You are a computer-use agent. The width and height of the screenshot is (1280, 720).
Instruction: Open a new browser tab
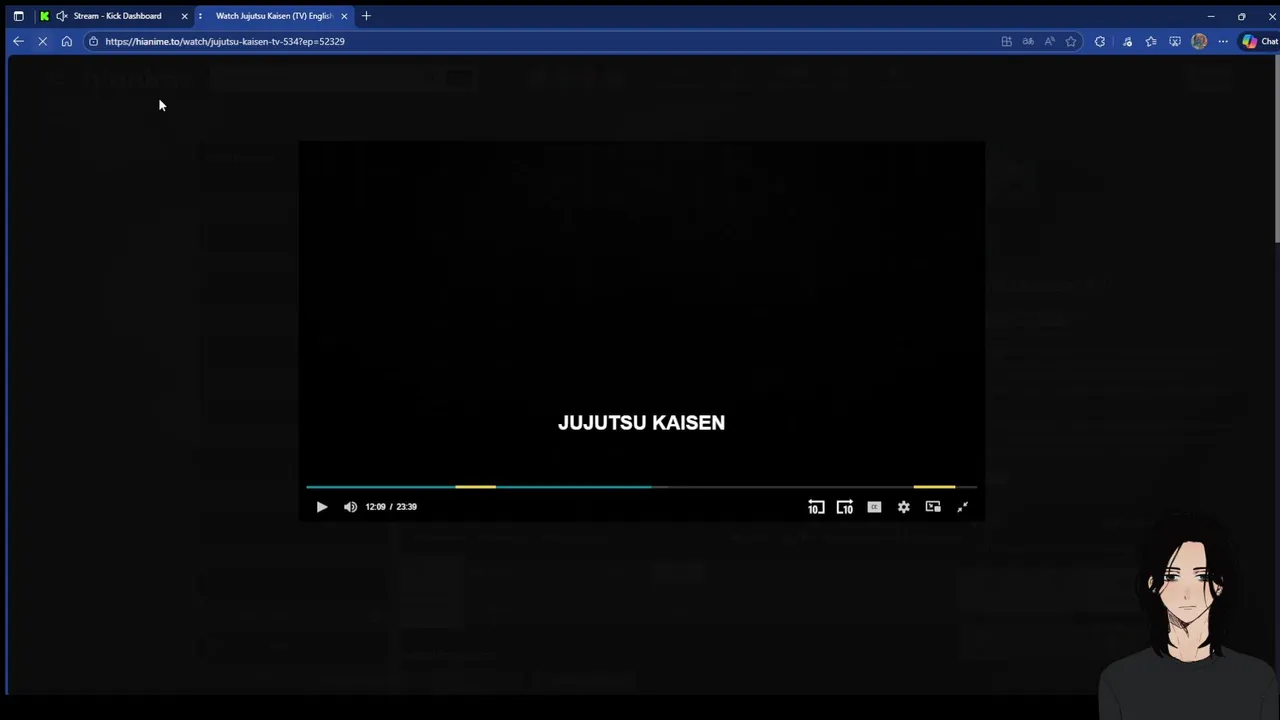coord(366,16)
